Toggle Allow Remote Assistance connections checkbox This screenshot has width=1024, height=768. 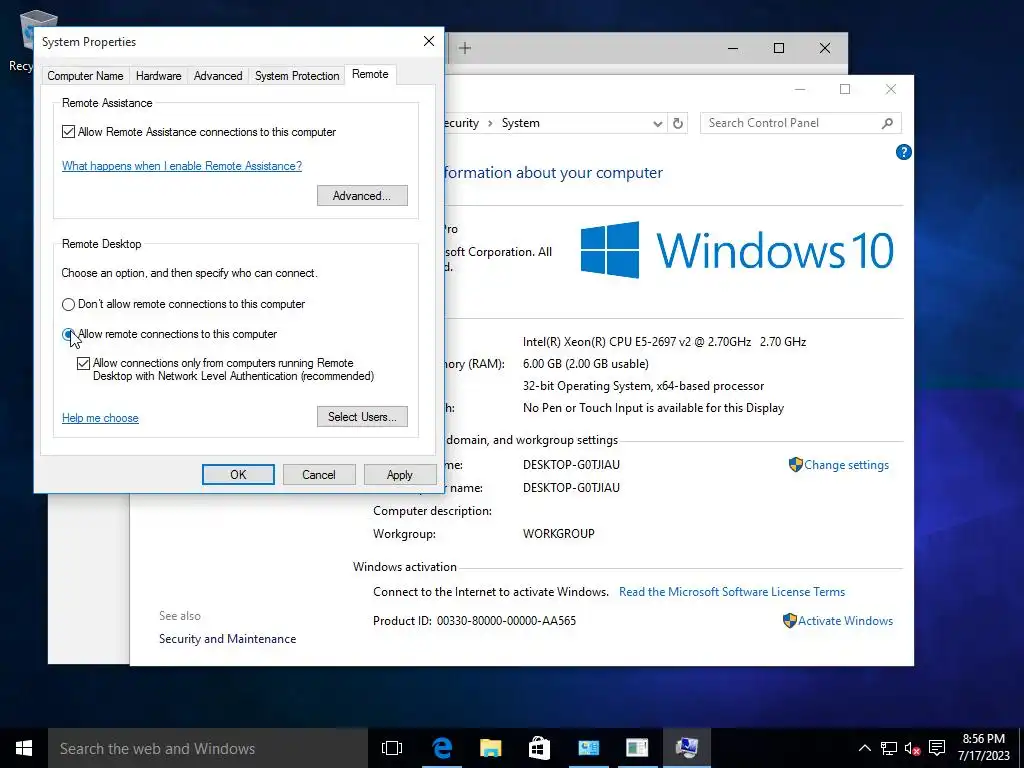tap(69, 132)
